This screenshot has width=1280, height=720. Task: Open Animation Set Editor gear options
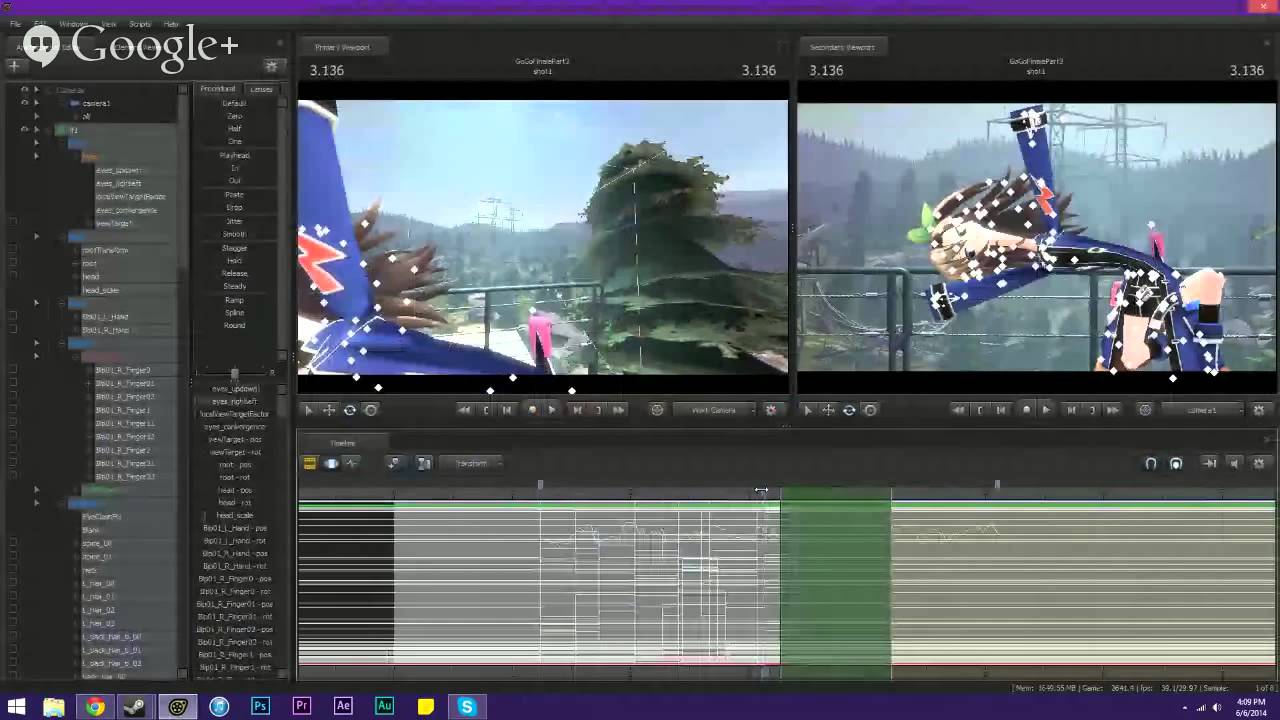coord(271,66)
